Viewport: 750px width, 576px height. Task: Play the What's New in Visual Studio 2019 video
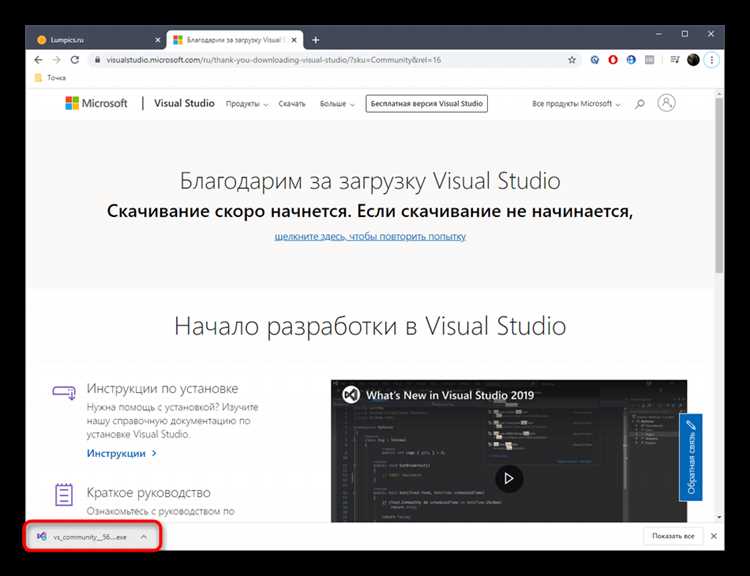pos(508,478)
